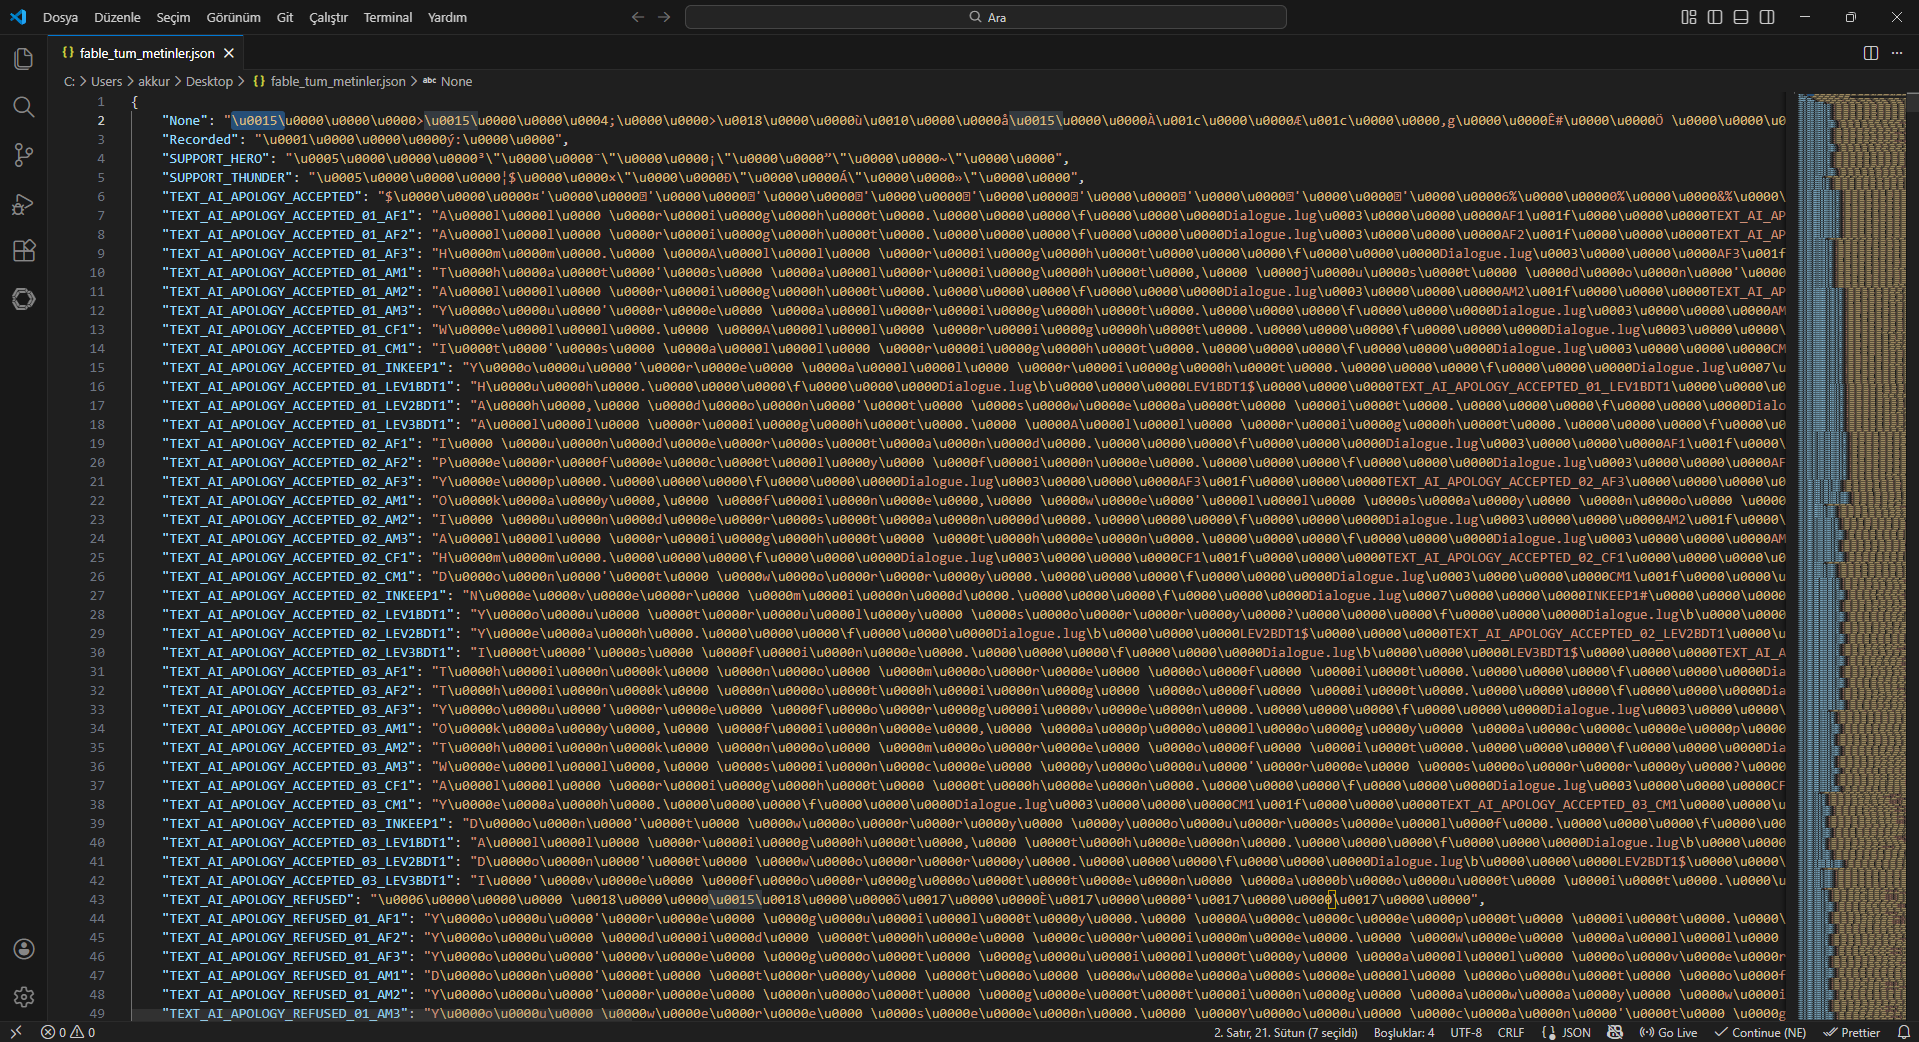Click Prettier in the status bar
This screenshot has width=1919, height=1042.
coord(1852,1032)
